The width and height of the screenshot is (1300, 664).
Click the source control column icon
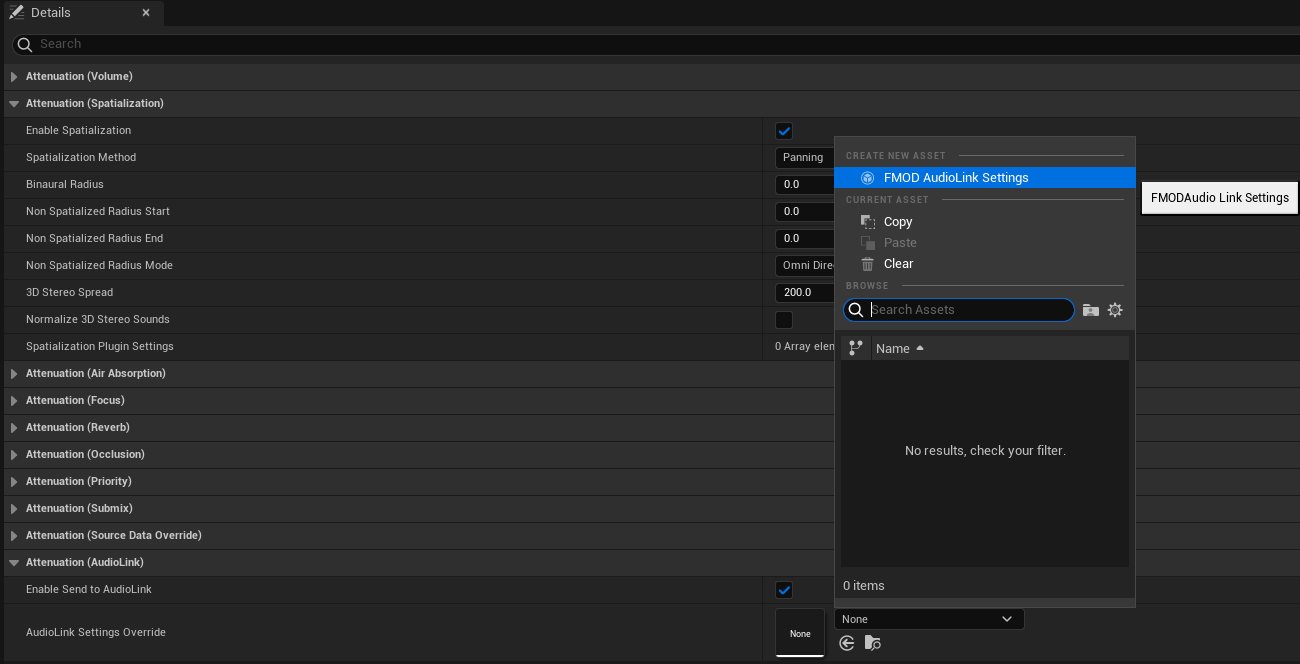tap(855, 348)
